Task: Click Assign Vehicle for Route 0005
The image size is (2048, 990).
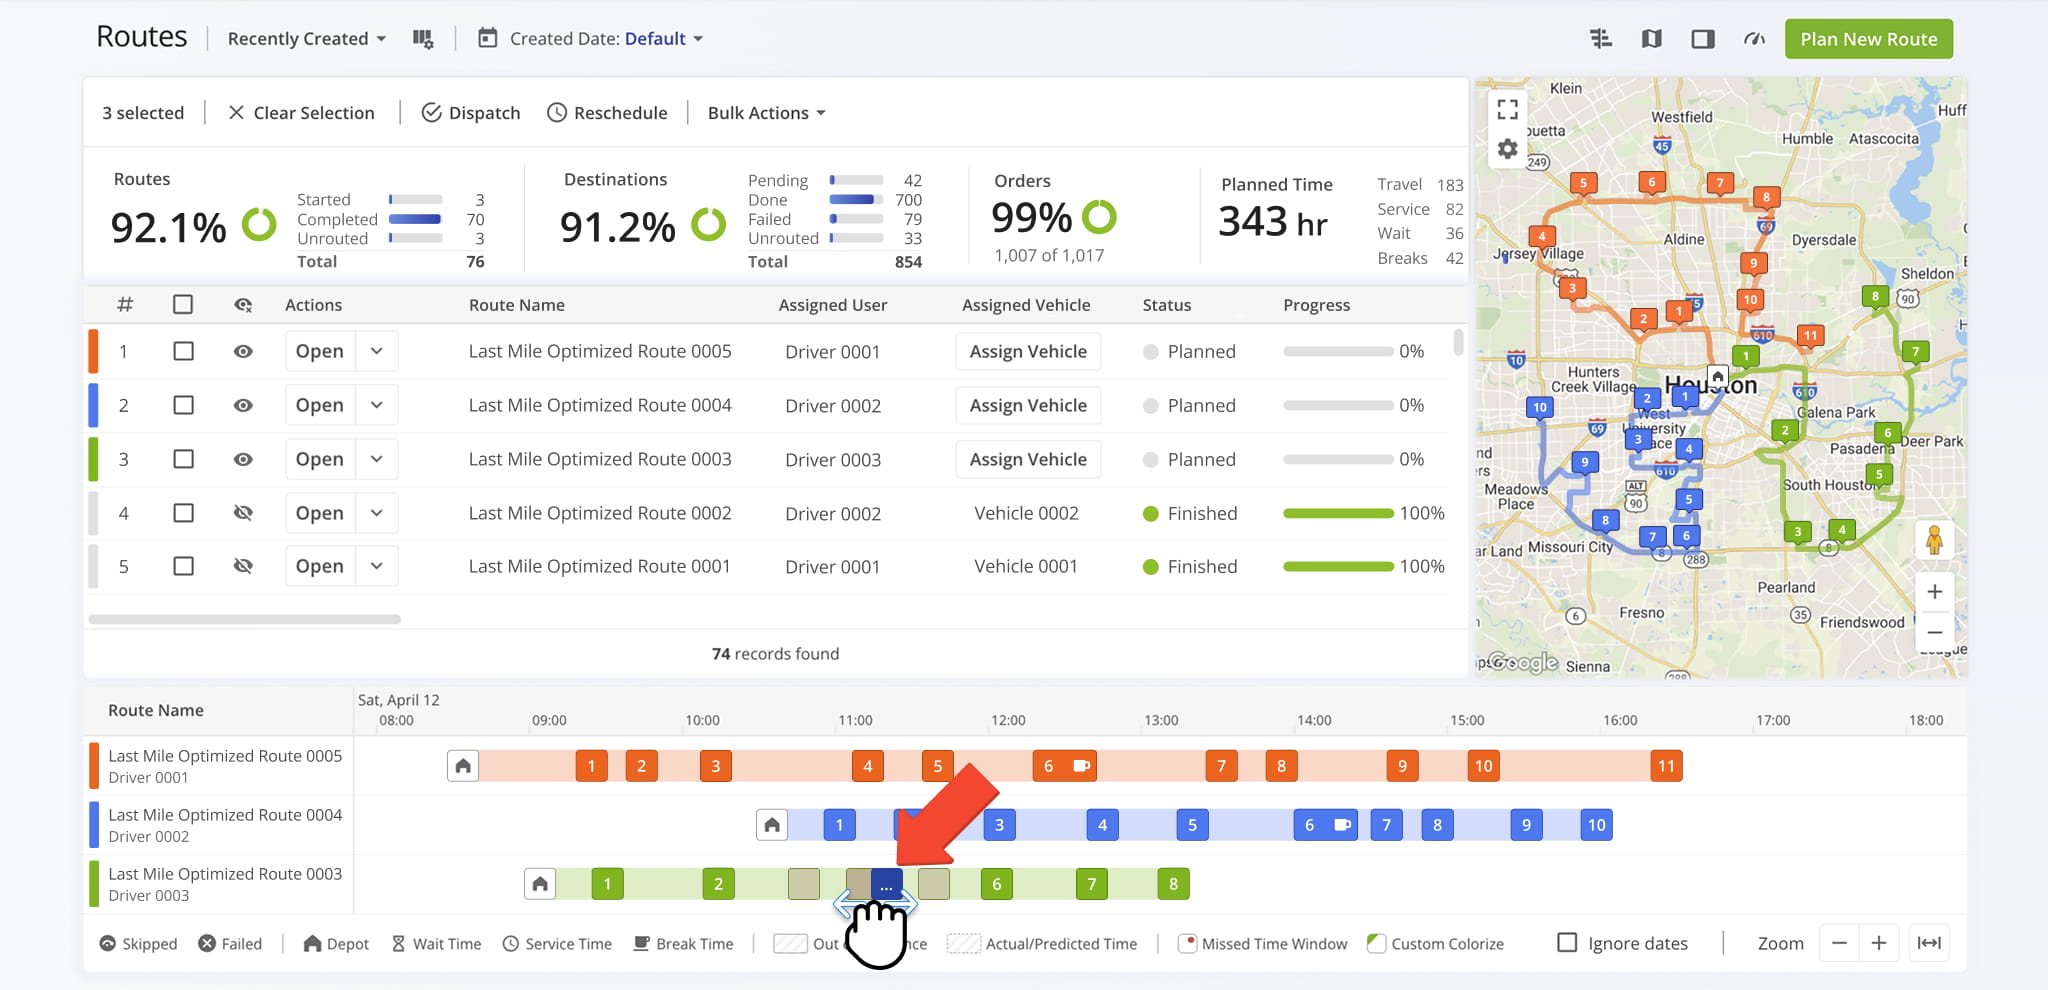Action: pos(1028,351)
